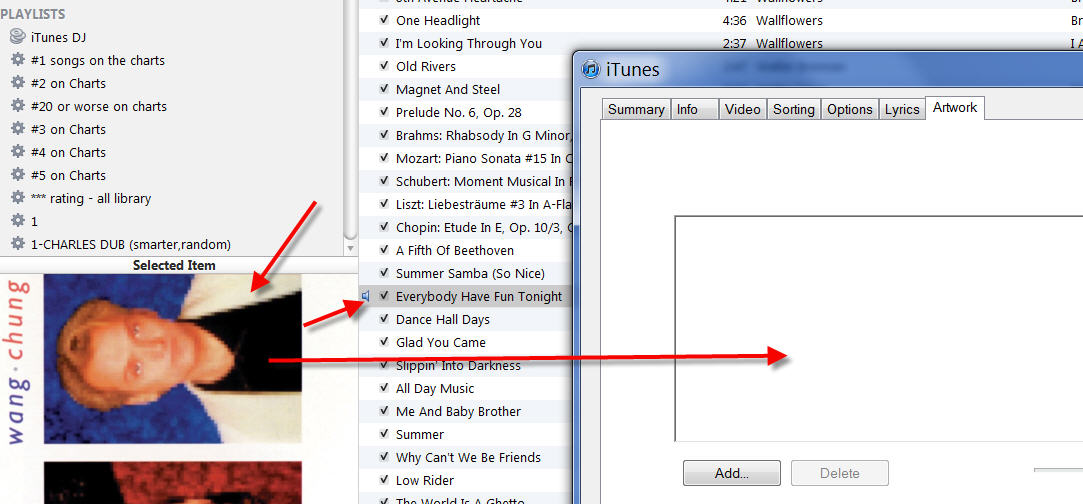Uncheck the 'Old Rivers' track
1083x504 pixels.
384,66
